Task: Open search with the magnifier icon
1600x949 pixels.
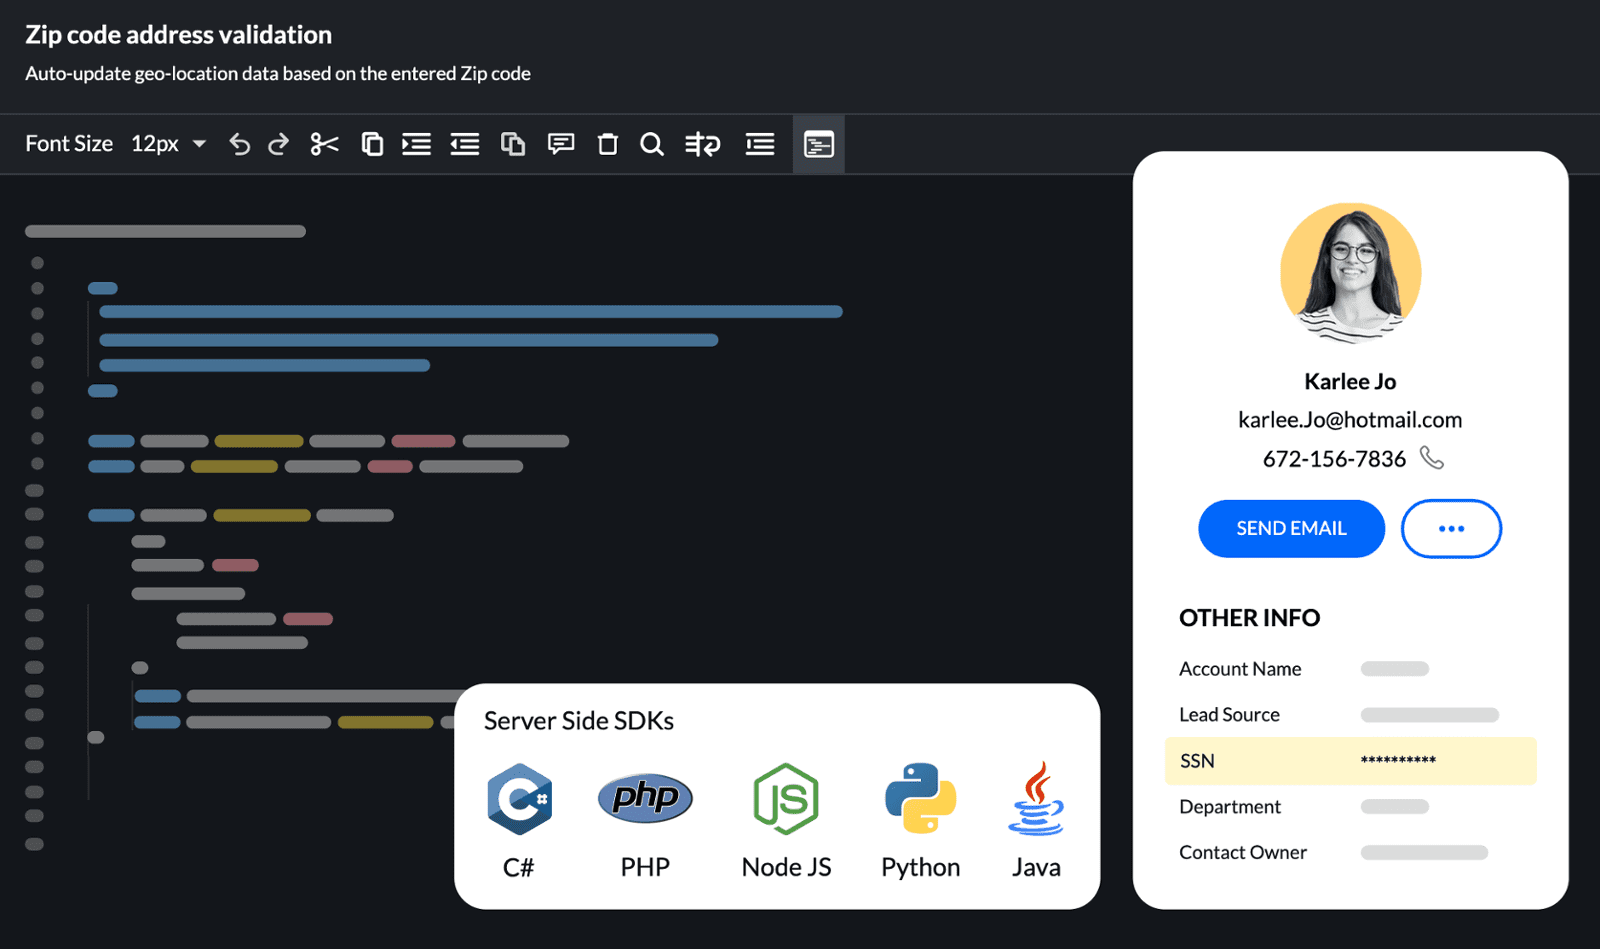Action: coord(652,144)
